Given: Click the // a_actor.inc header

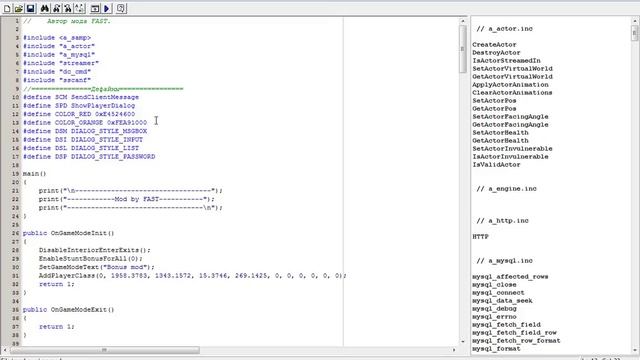Looking at the screenshot, I should pyautogui.click(x=504, y=29).
